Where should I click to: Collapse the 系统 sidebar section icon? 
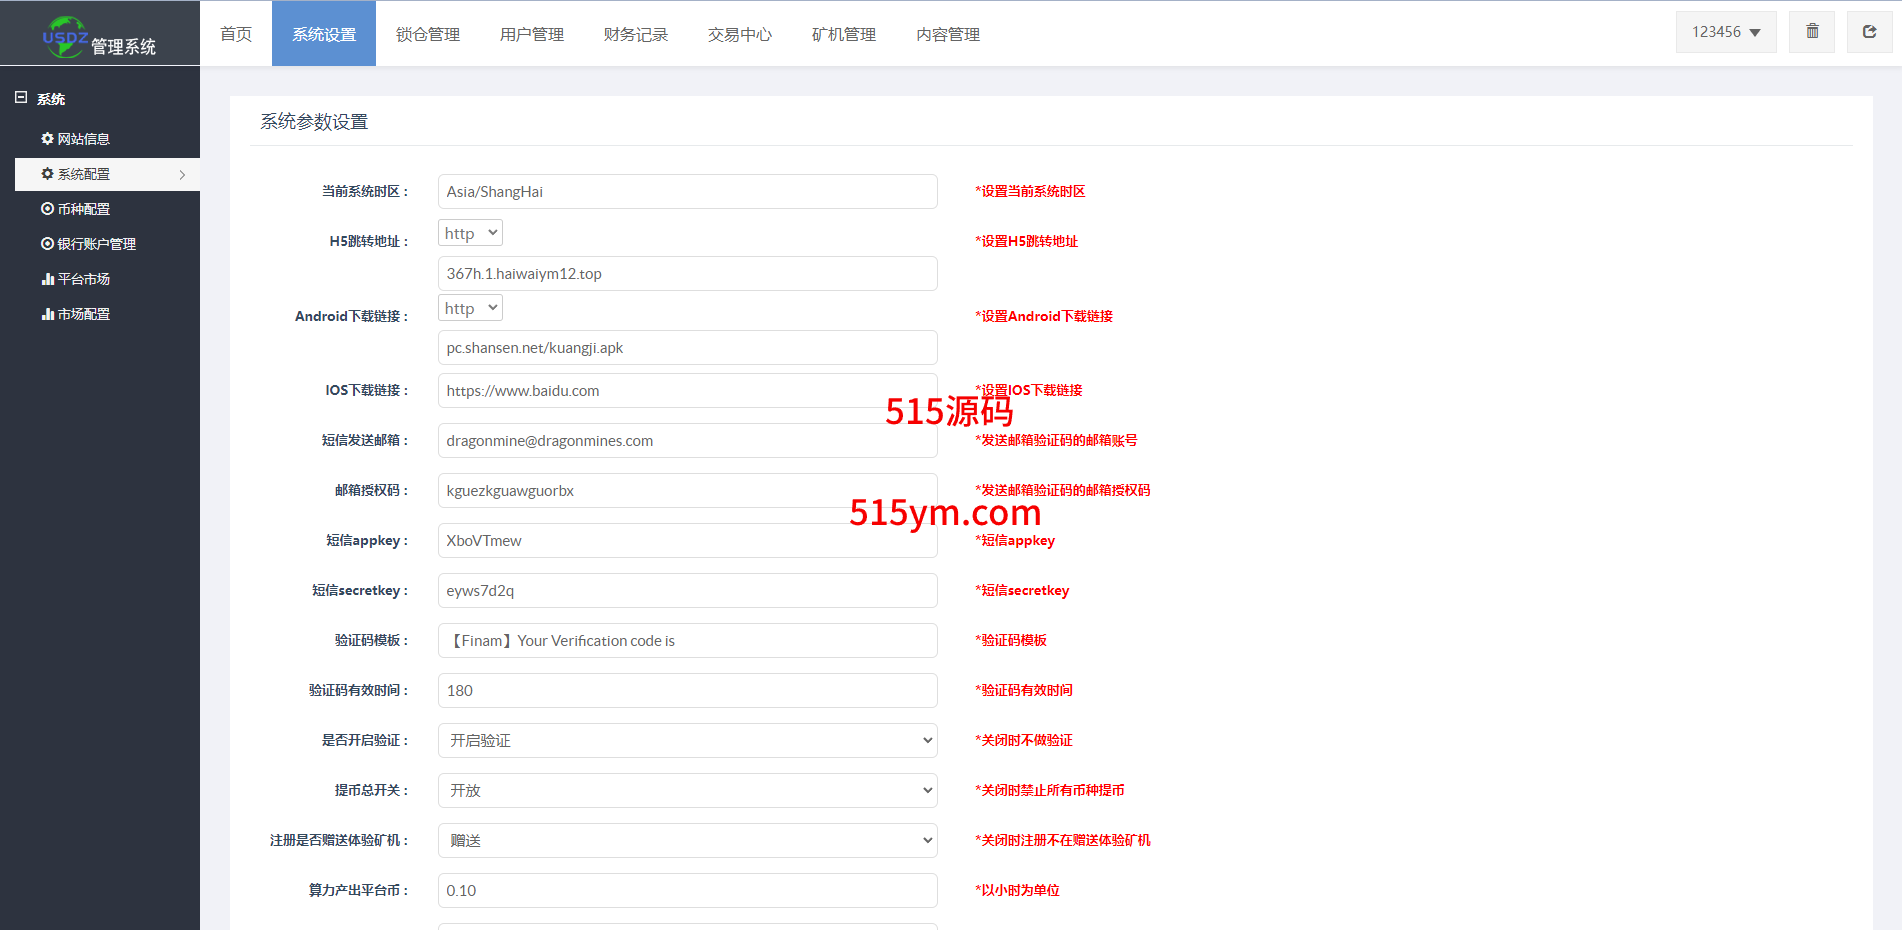click(x=21, y=98)
